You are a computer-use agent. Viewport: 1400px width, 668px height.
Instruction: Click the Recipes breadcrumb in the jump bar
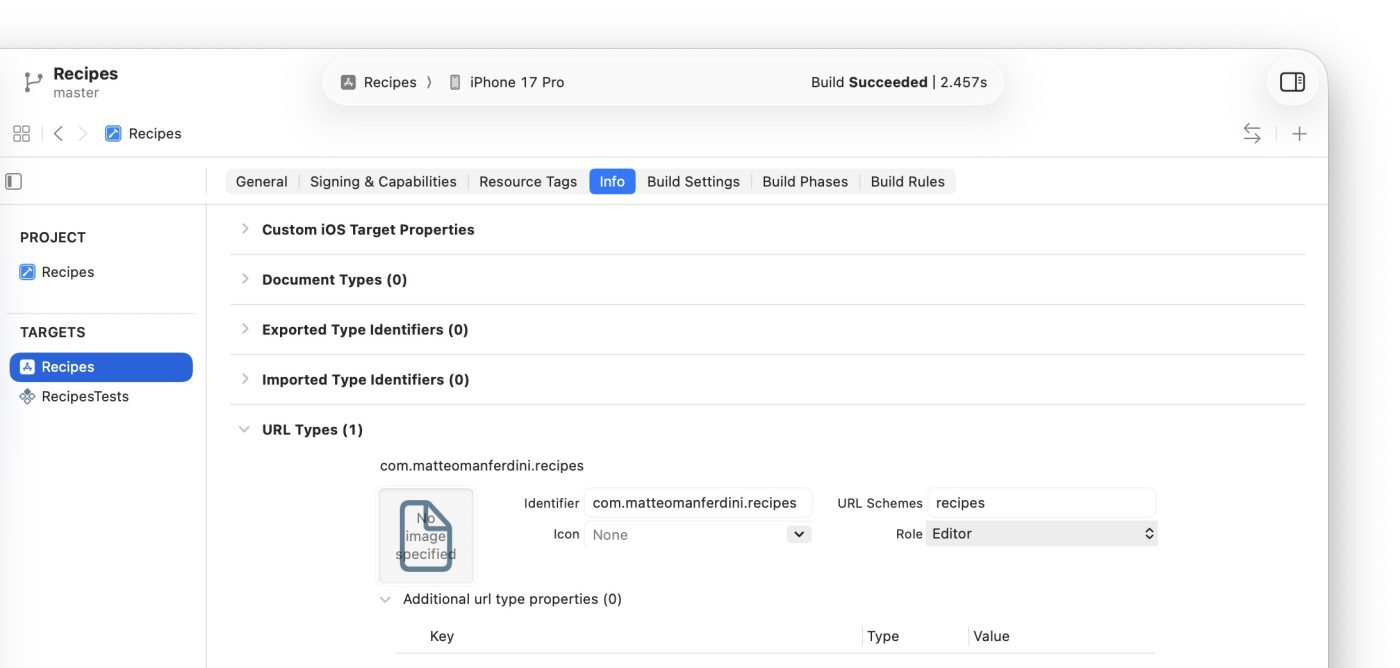[x=155, y=133]
